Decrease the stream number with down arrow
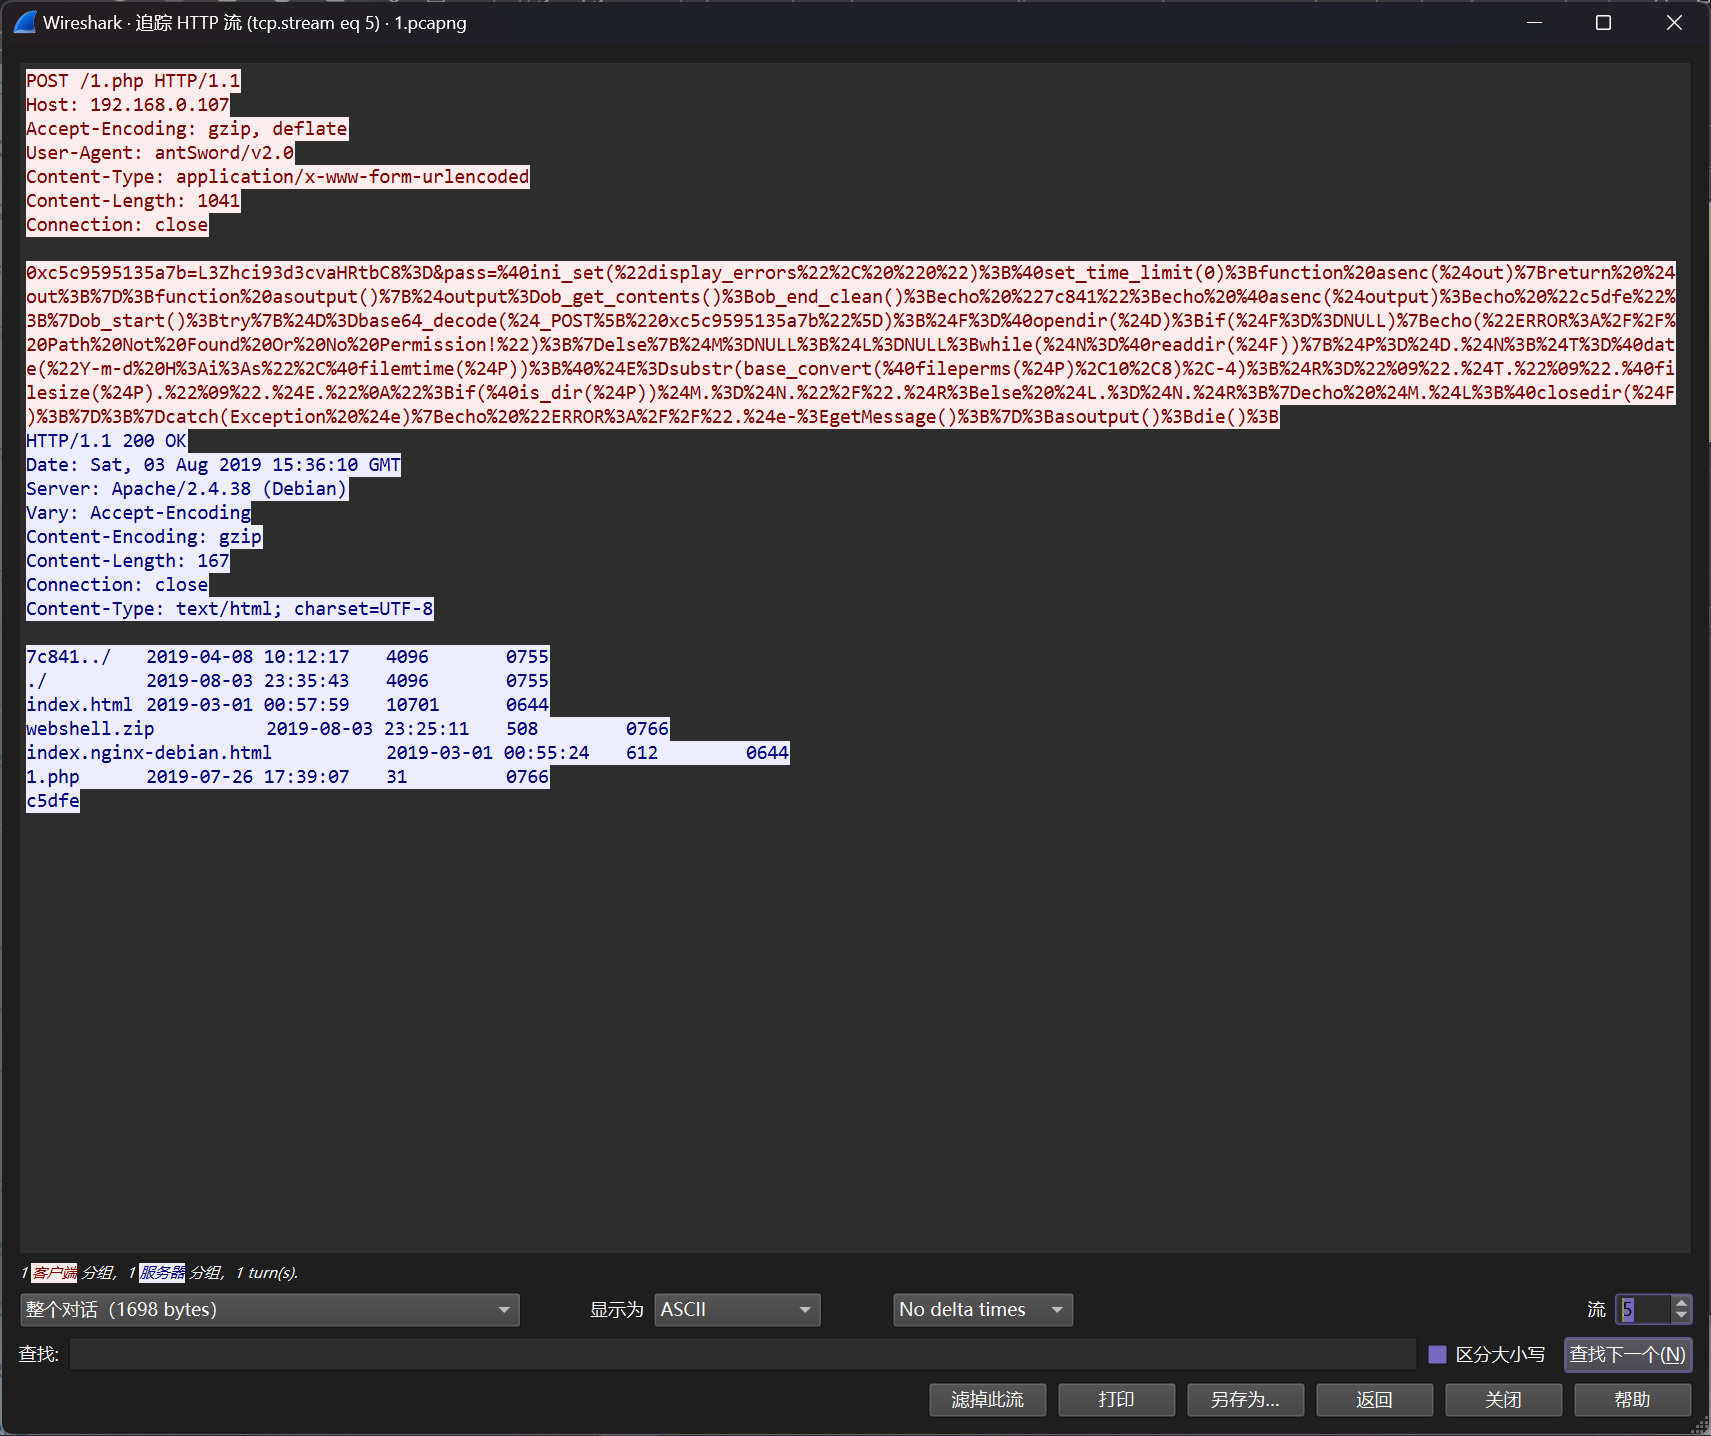1711x1436 pixels. tap(1682, 1317)
